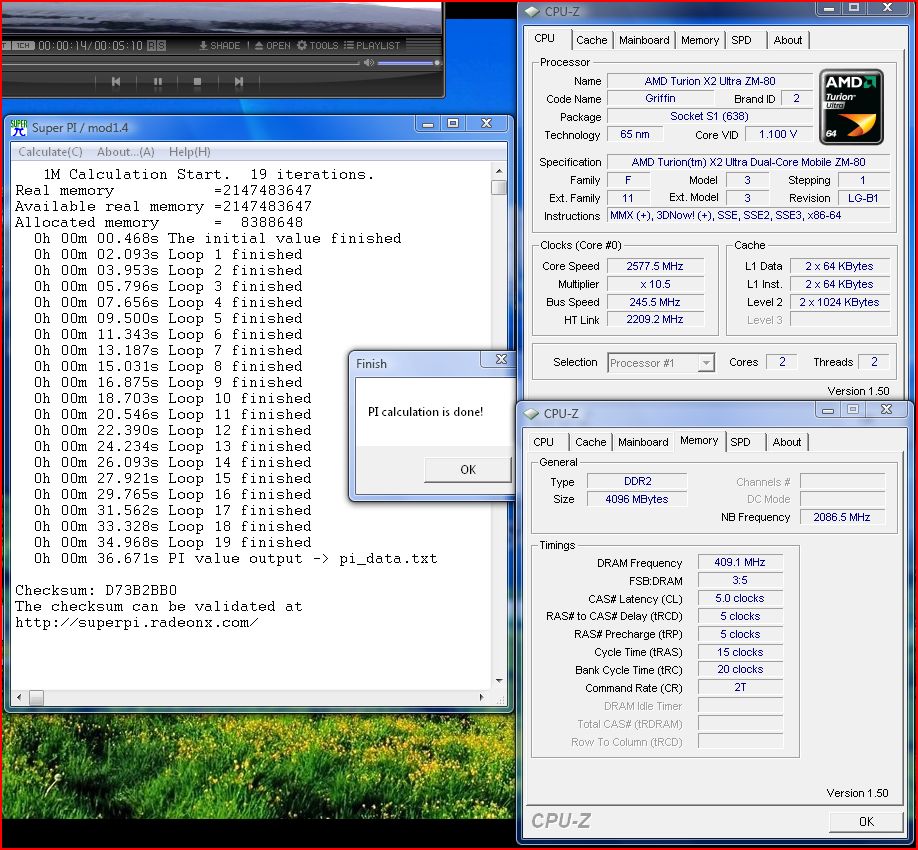Click the HT Link value 2209.2 MHz
The image size is (918, 850).
click(655, 320)
